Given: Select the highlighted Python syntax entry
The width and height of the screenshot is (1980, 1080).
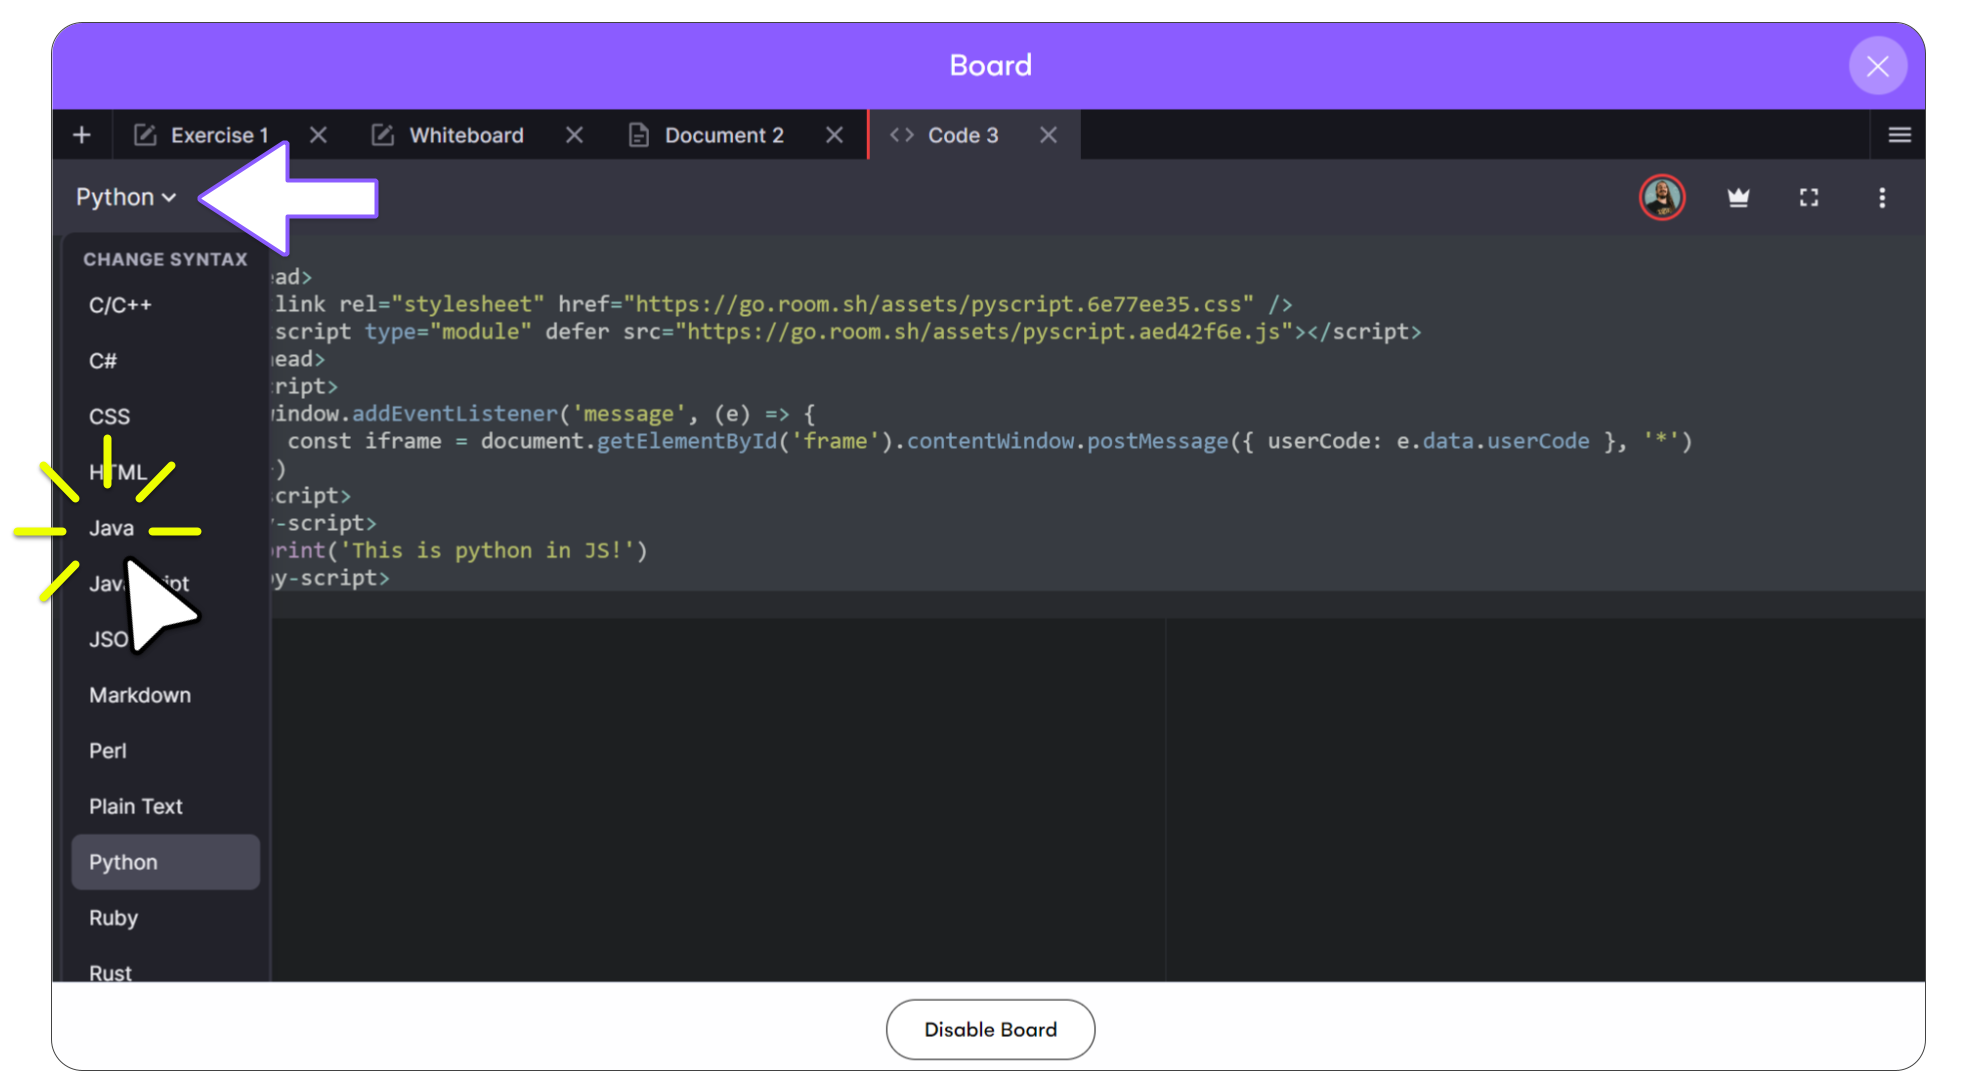Looking at the screenshot, I should pos(166,862).
